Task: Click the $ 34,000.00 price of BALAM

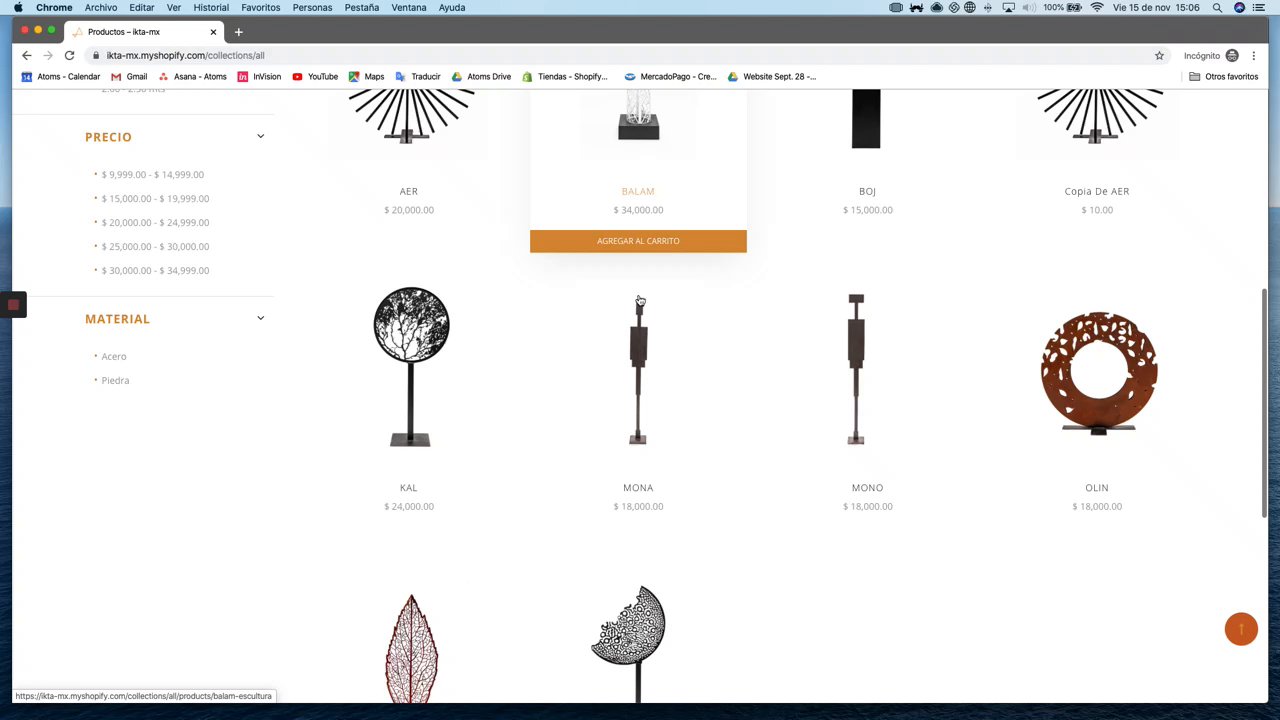Action: [638, 210]
